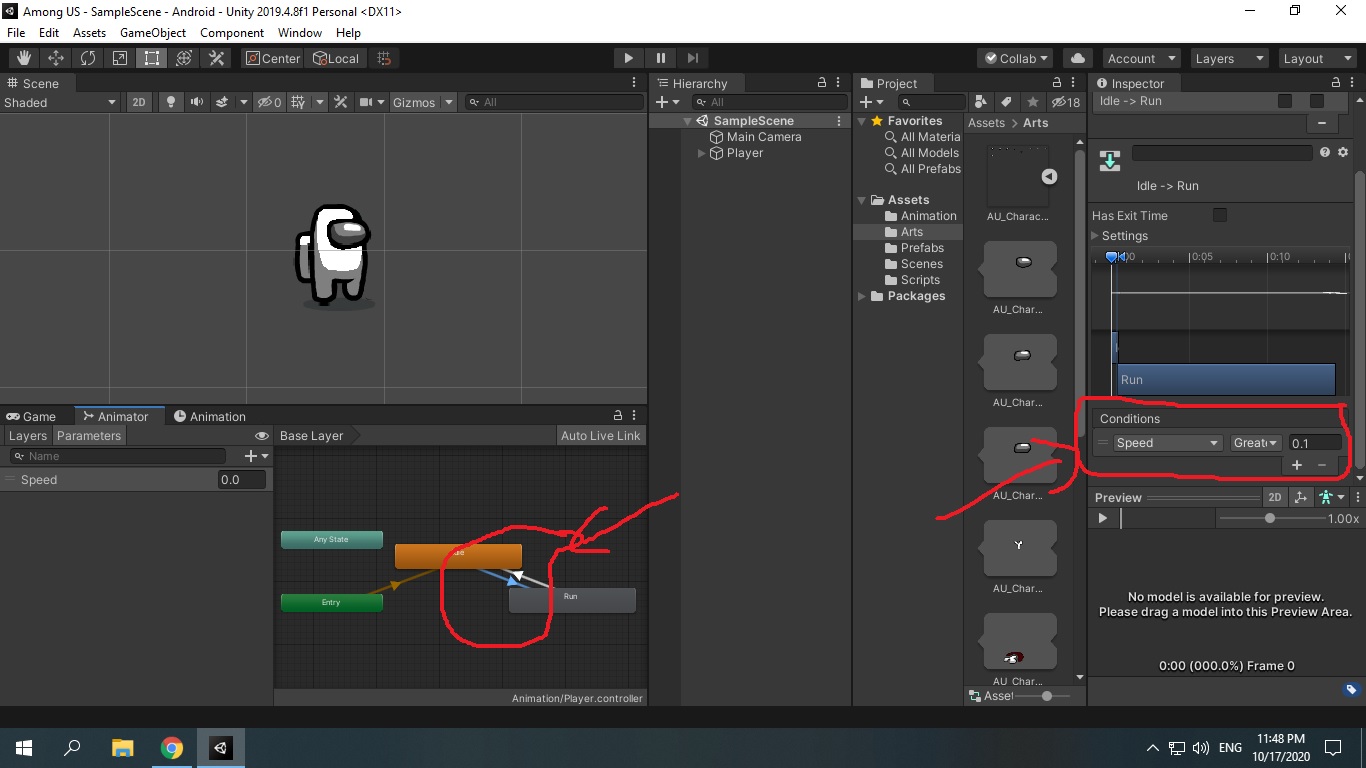Select the Rotate tool
Viewport: 1366px width, 768px height.
[x=88, y=58]
